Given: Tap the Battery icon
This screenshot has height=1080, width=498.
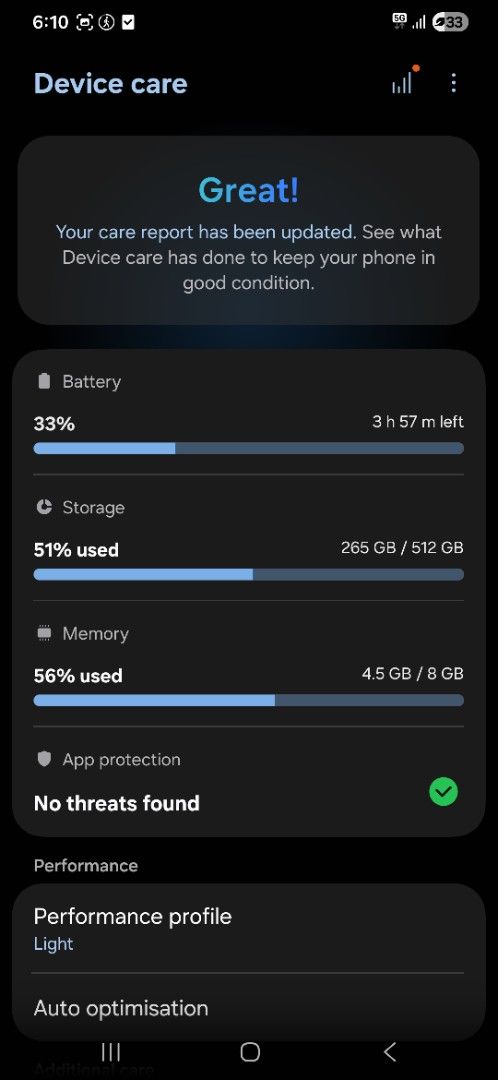Looking at the screenshot, I should pos(44,382).
